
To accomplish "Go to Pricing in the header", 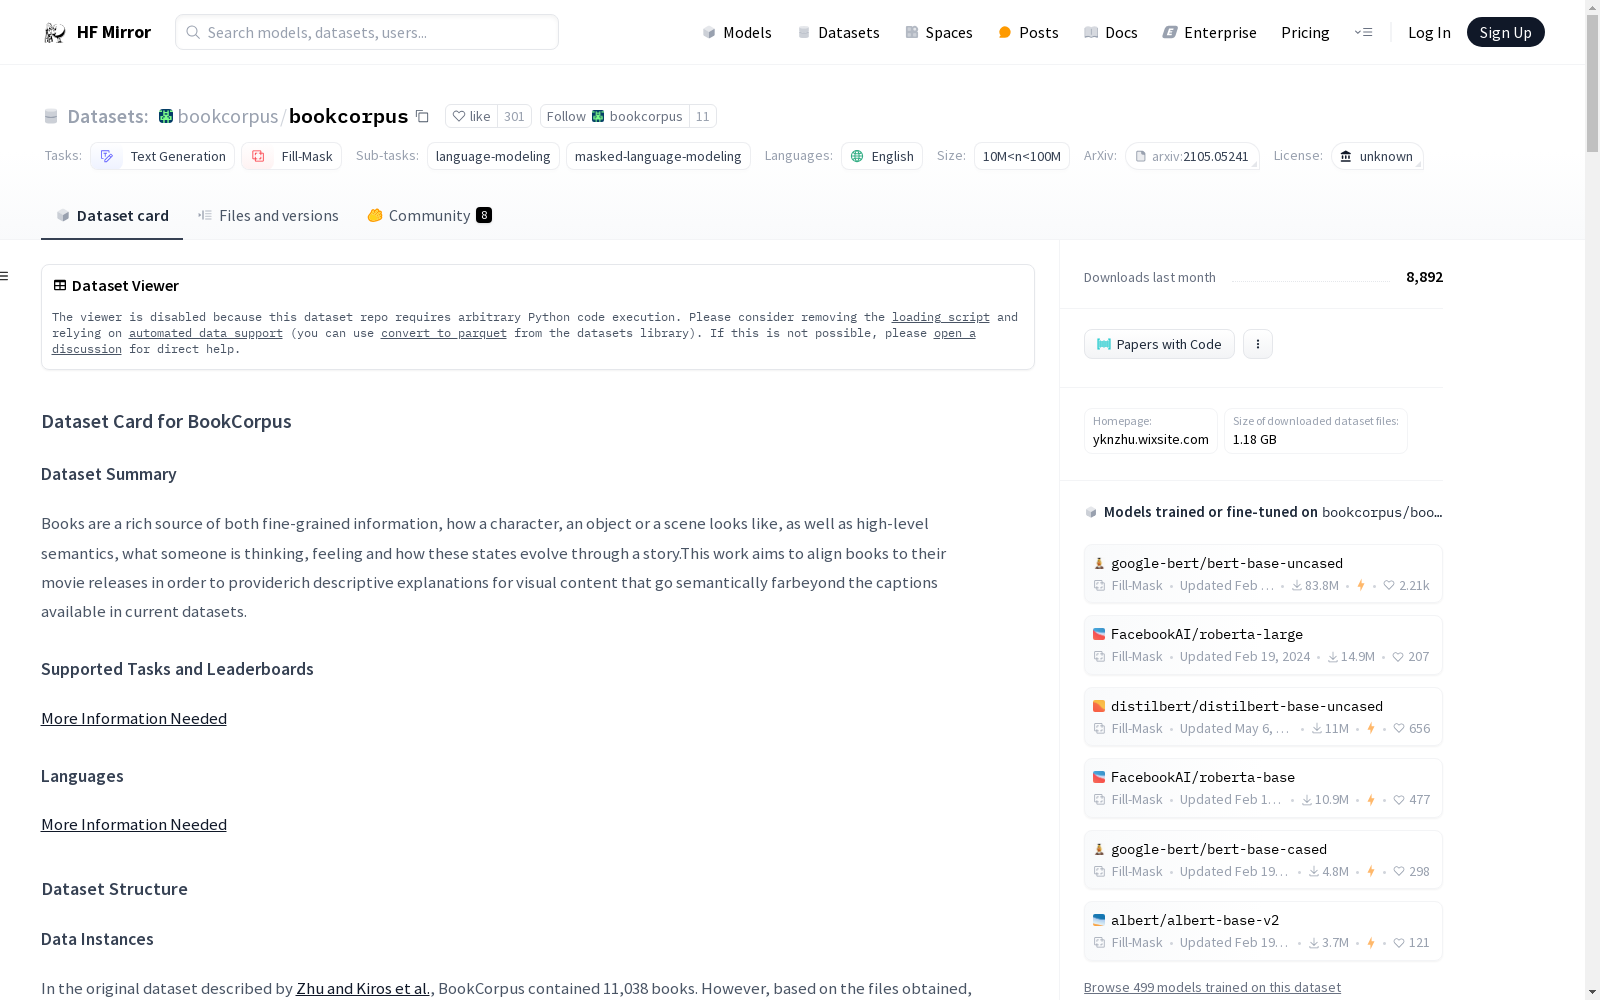I will coord(1305,32).
